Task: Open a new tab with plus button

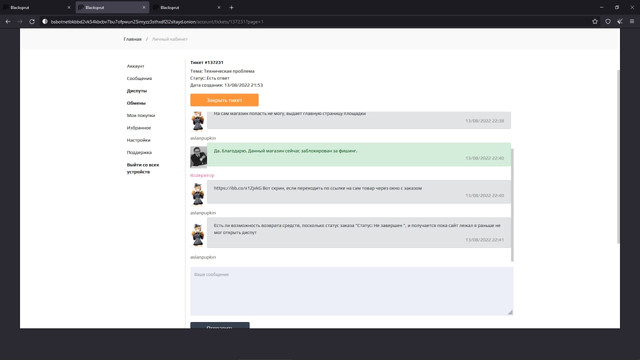Action: pos(231,7)
